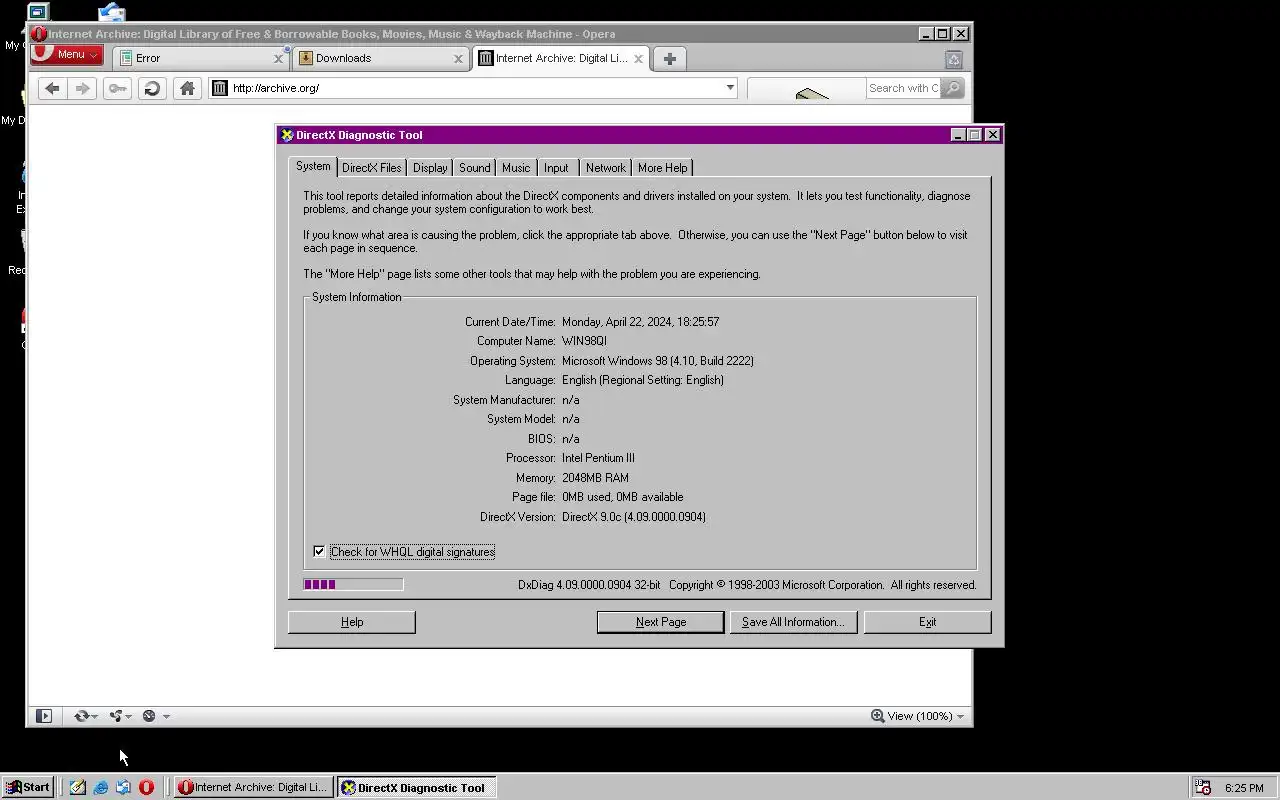The width and height of the screenshot is (1280, 800).
Task: Click the 6:25 PM system clock
Action: pyautogui.click(x=1244, y=788)
